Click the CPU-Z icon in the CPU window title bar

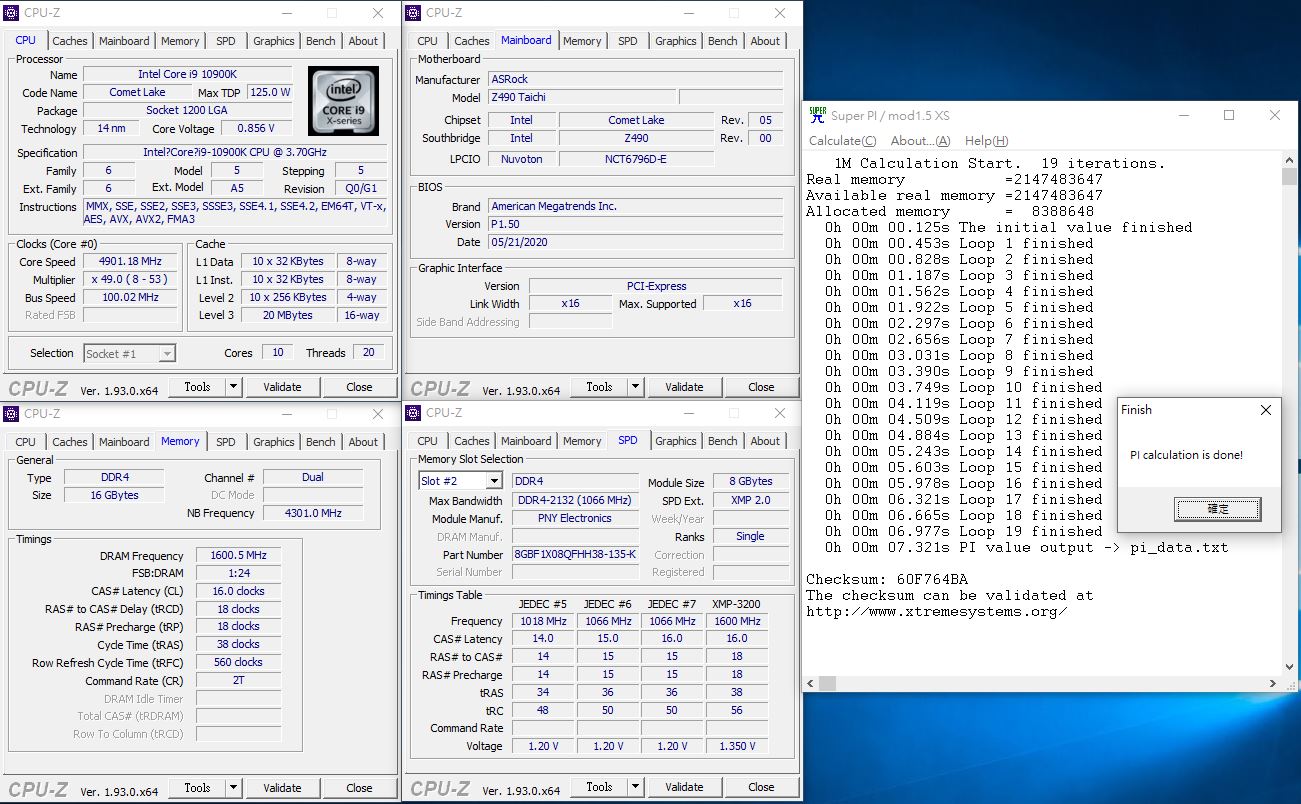pos(12,13)
